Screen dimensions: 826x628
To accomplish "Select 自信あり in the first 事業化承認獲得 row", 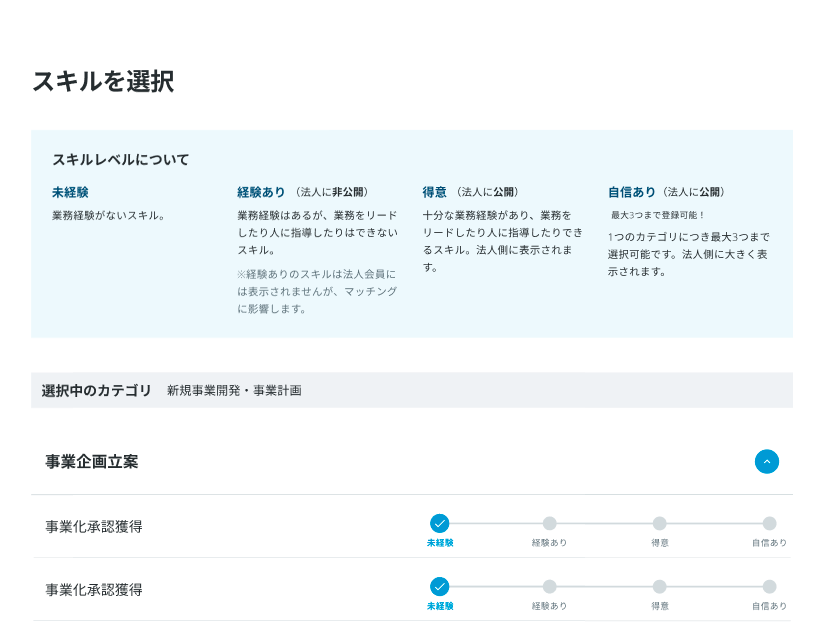I will tap(770, 524).
